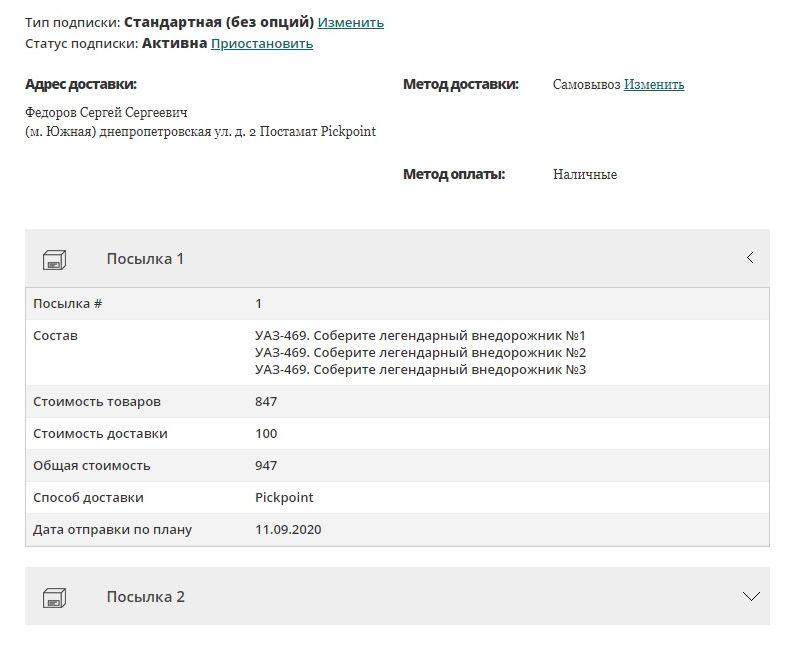
Task: Click Приостановить to pause the subscription
Action: [261, 43]
